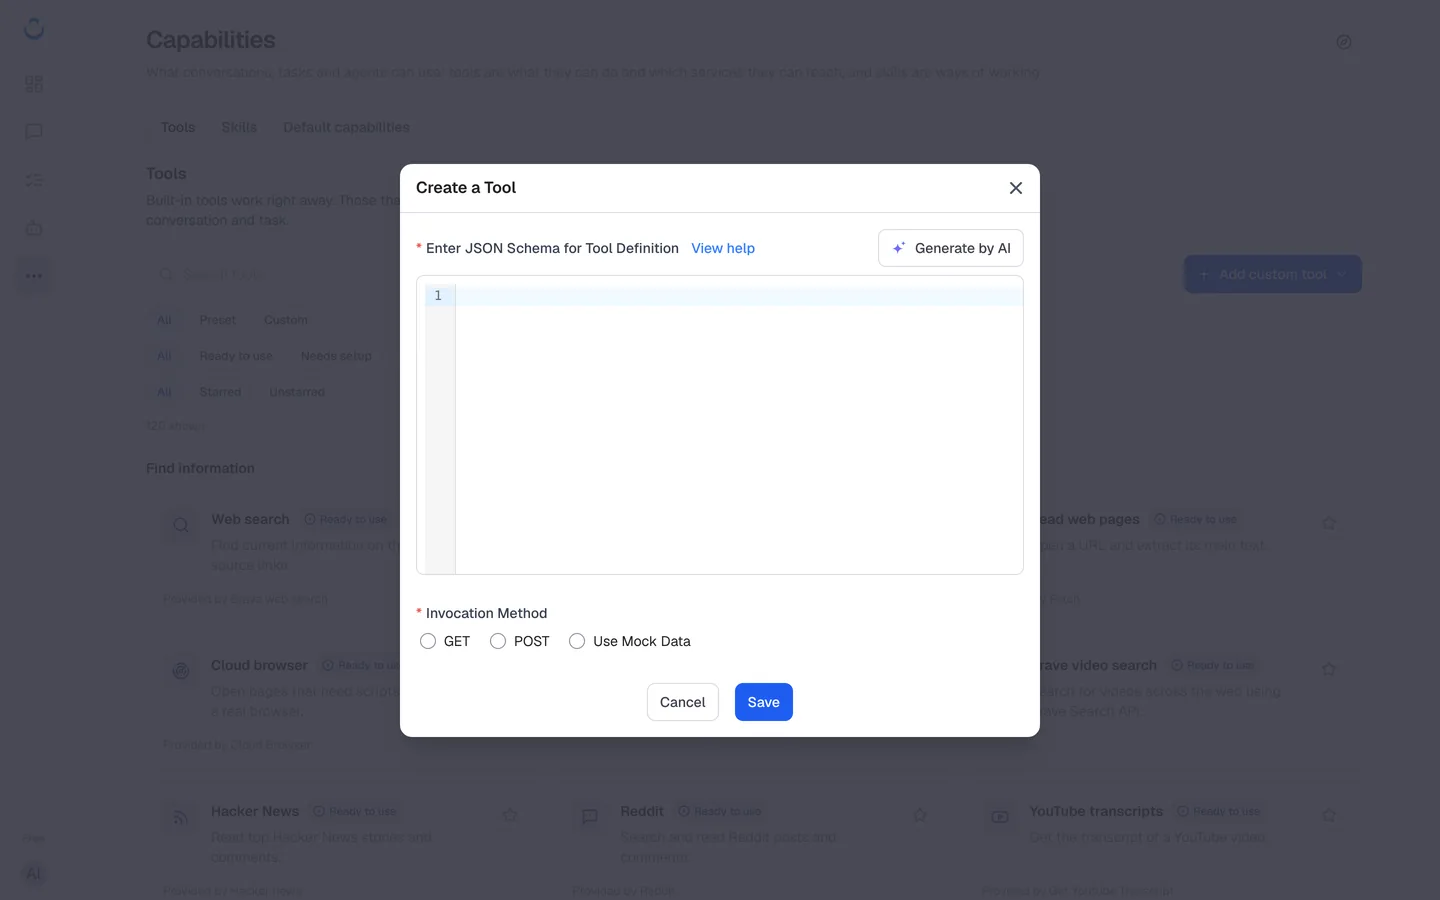Star the YouTube transcripts tool
The width and height of the screenshot is (1440, 900).
tap(1329, 815)
